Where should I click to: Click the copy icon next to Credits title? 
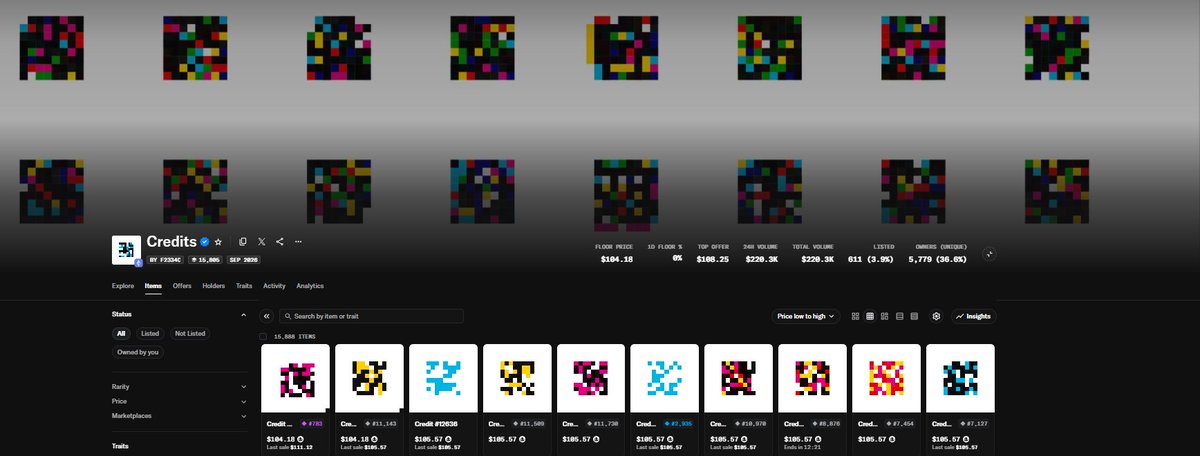pyautogui.click(x=243, y=242)
